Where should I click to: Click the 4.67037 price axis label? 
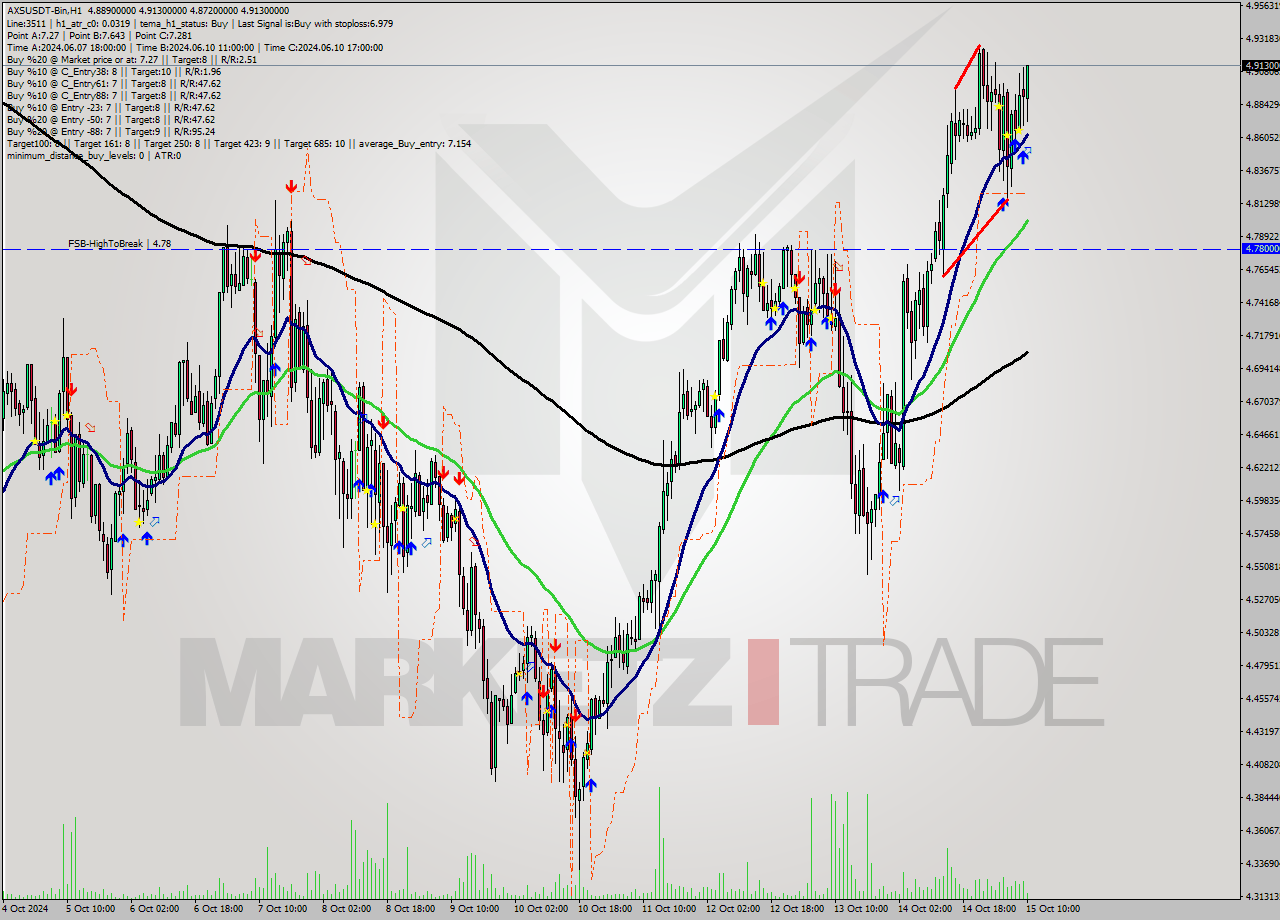(x=1261, y=401)
